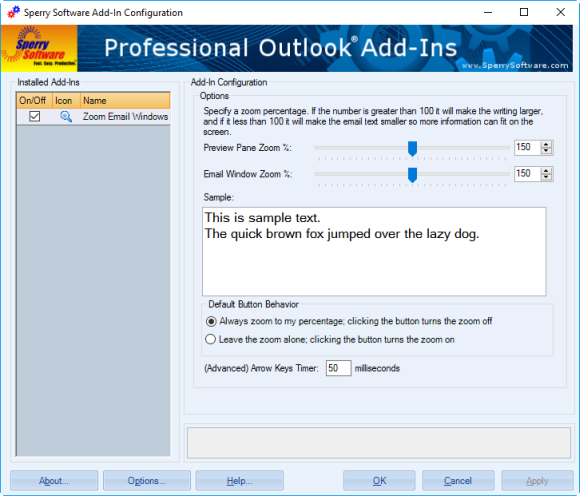Image resolution: width=580 pixels, height=496 pixels.
Task: Click the Email Window Zoom value field
Action: click(x=527, y=174)
